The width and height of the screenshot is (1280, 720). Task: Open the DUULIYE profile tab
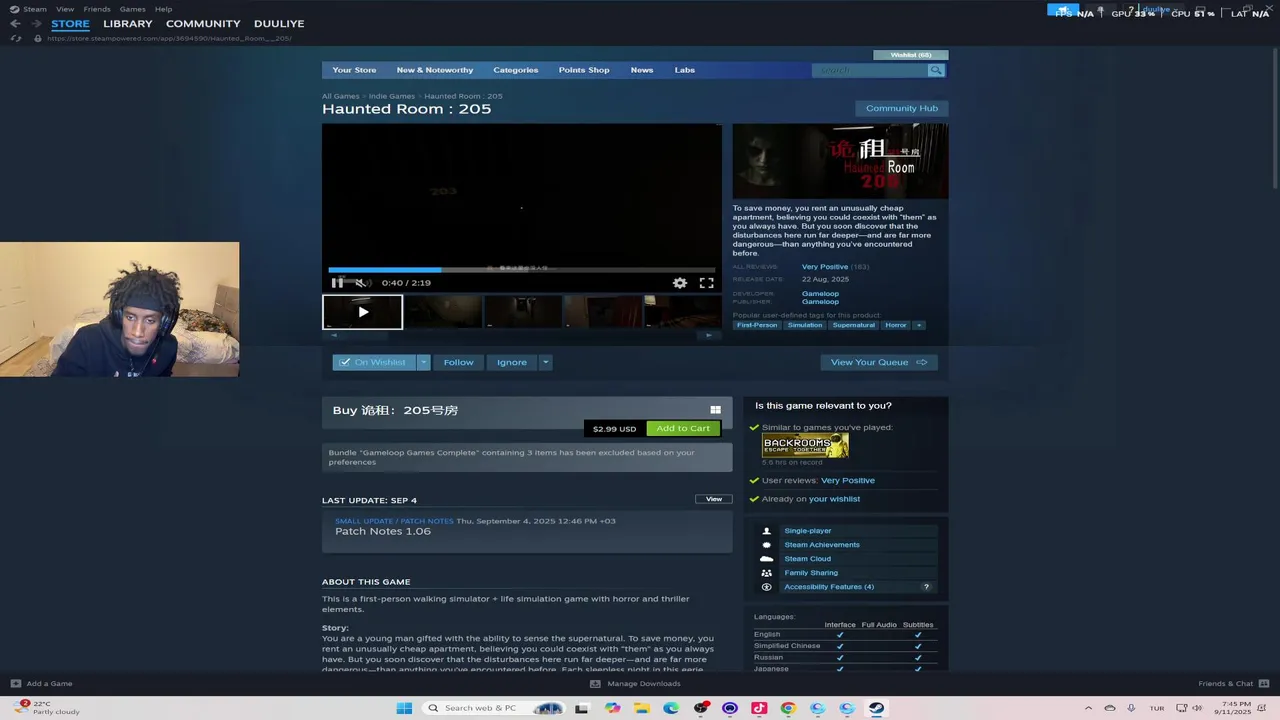coord(279,23)
